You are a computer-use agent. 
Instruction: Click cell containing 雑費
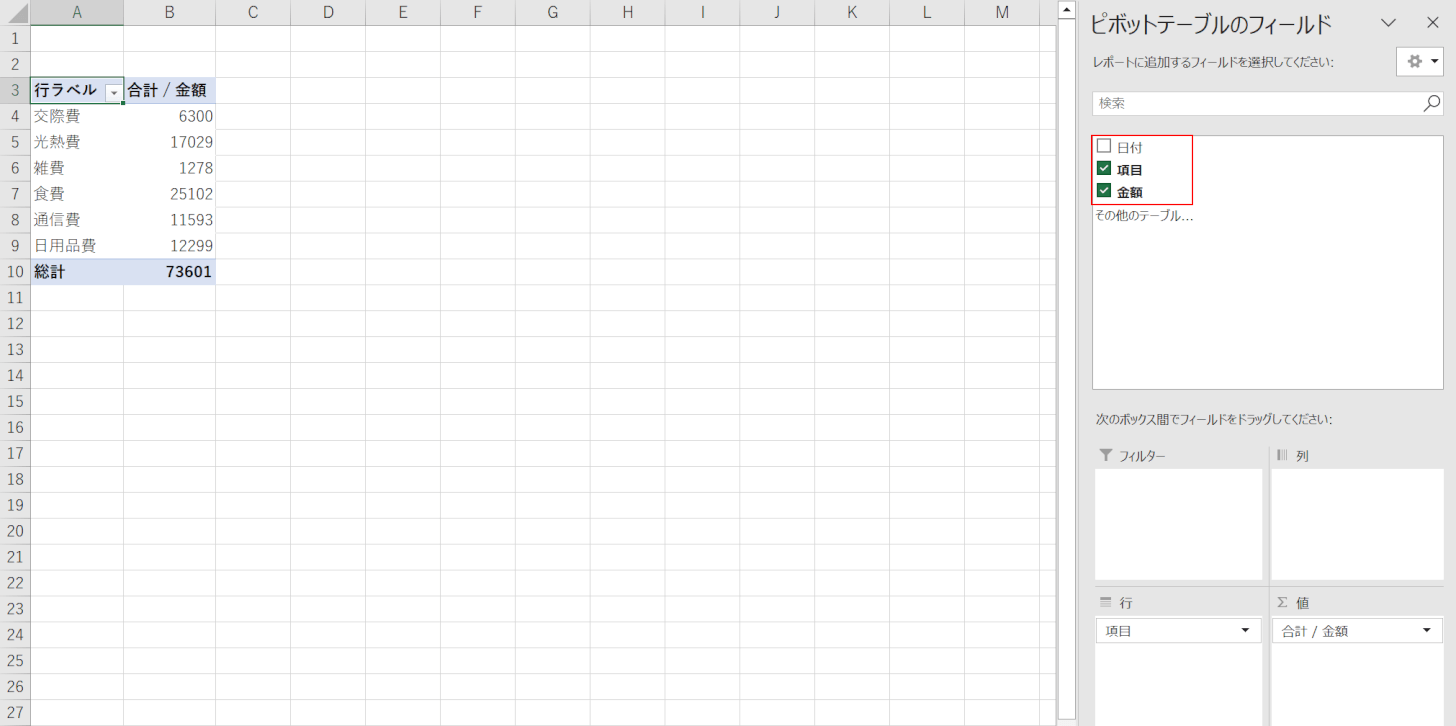(77, 168)
